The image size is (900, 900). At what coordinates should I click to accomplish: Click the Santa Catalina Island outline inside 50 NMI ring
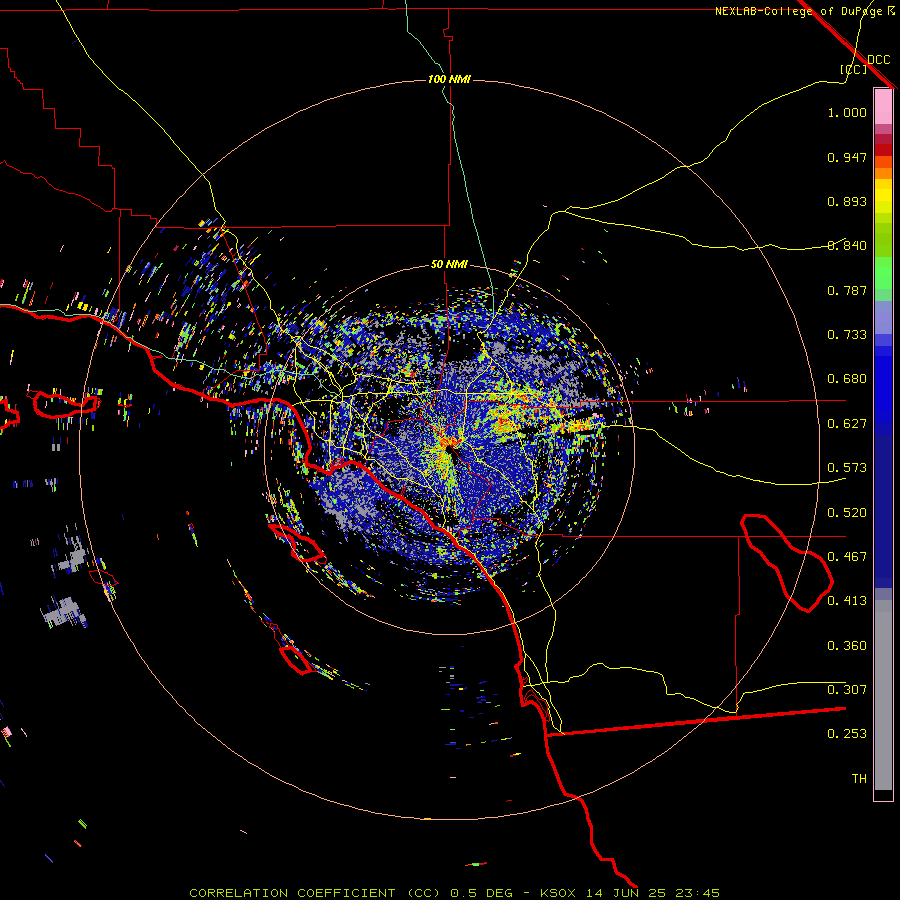297,543
